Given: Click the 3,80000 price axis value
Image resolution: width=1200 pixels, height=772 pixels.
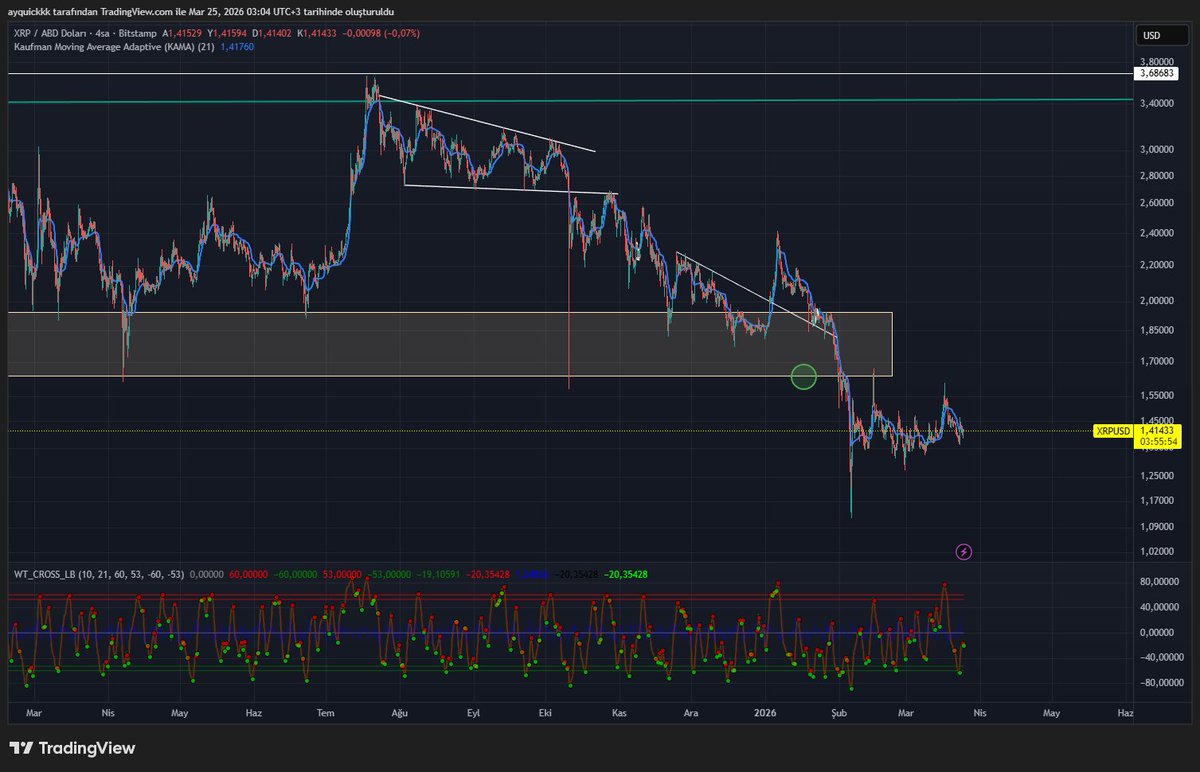Looking at the screenshot, I should pyautogui.click(x=1157, y=61).
